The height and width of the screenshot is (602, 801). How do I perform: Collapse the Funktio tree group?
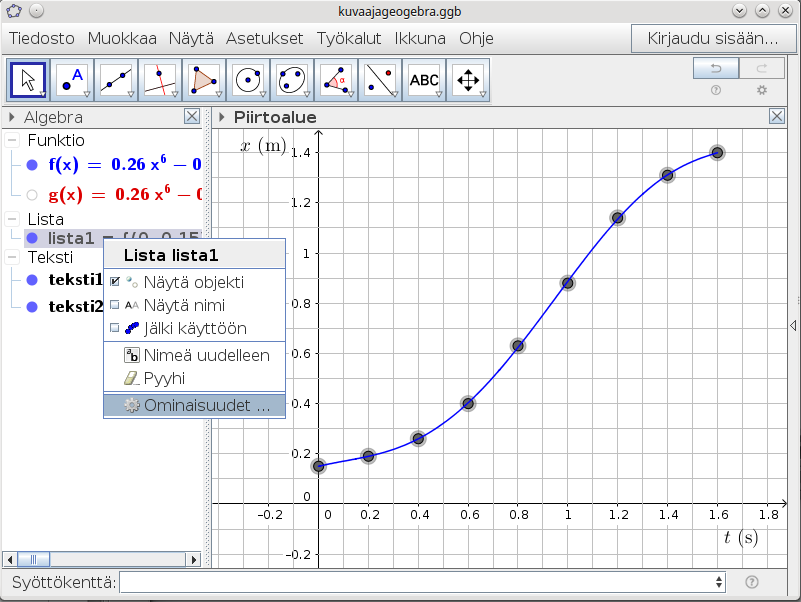[x=12, y=140]
